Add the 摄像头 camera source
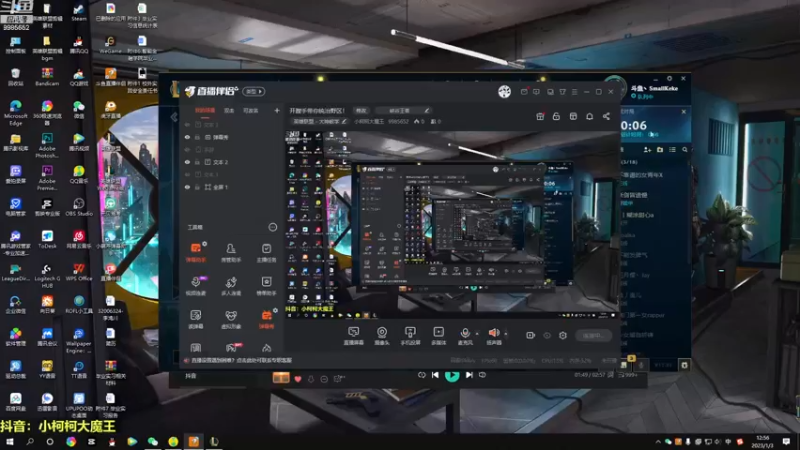 tap(382, 336)
